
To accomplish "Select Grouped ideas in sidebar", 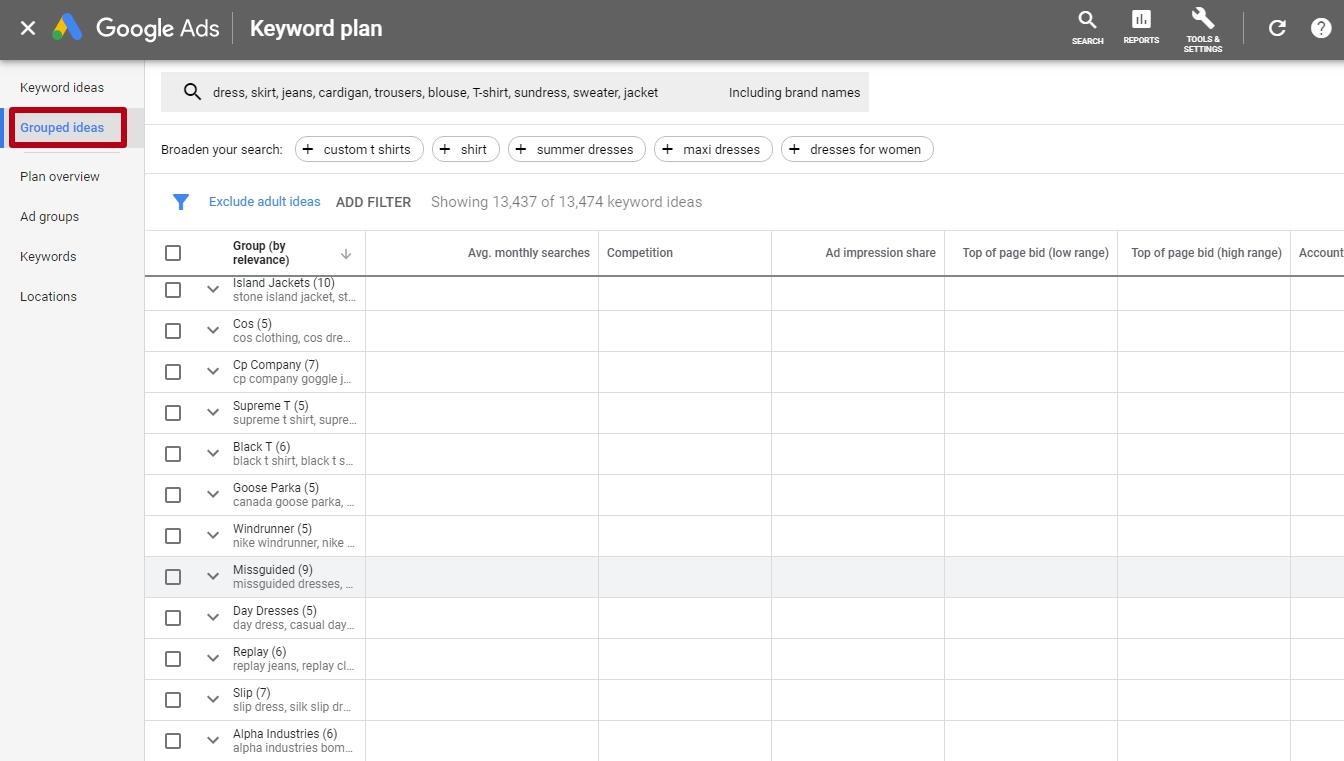I will coord(62,128).
